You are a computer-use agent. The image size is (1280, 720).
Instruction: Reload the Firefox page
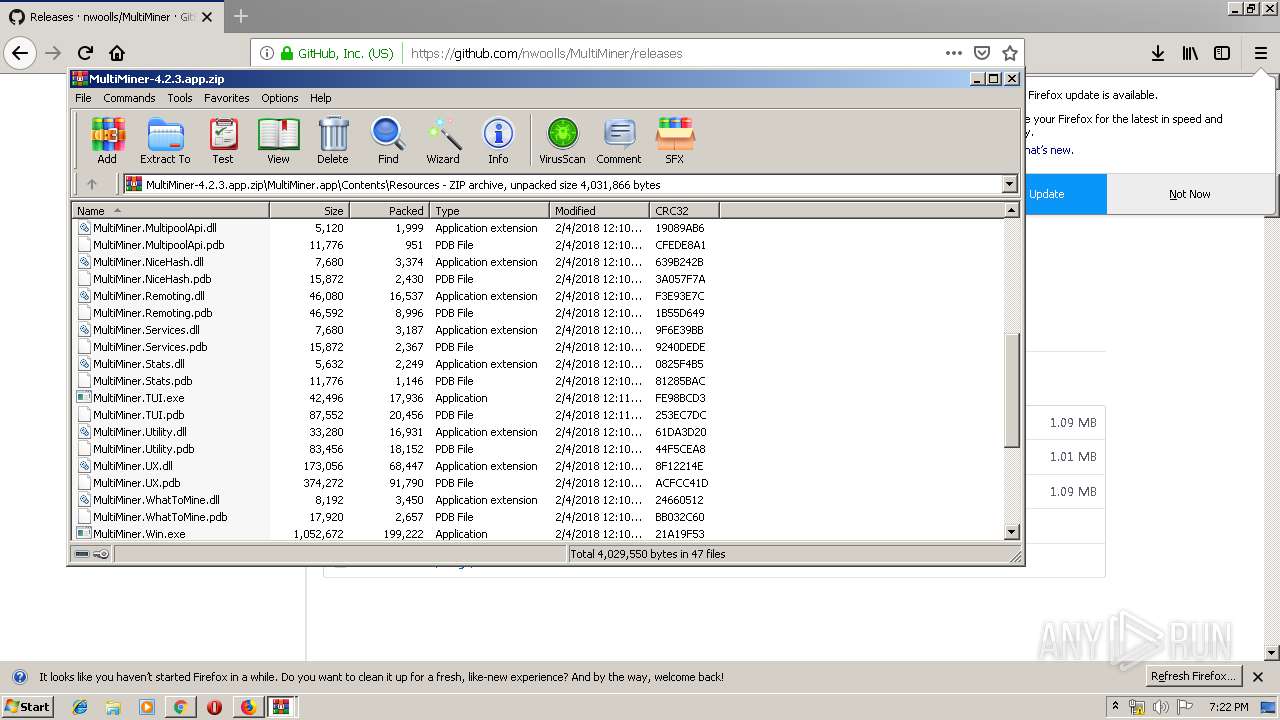pyautogui.click(x=85, y=53)
